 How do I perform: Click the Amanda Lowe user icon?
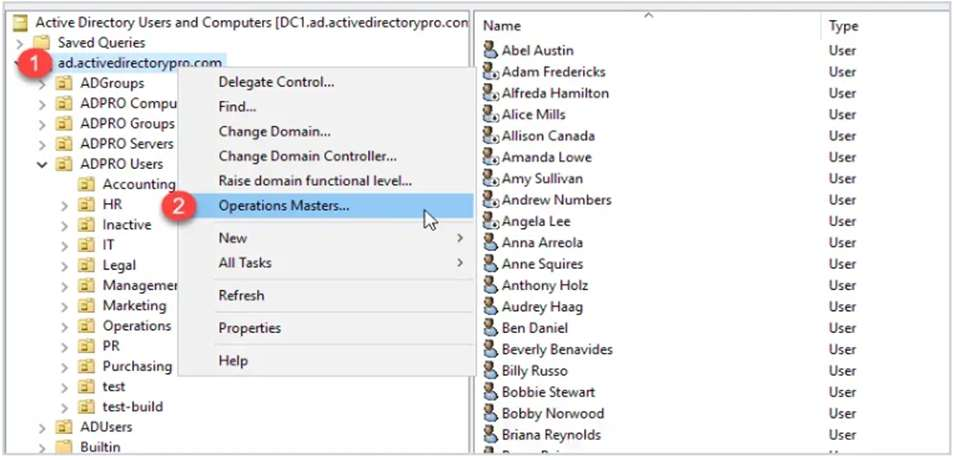[490, 156]
